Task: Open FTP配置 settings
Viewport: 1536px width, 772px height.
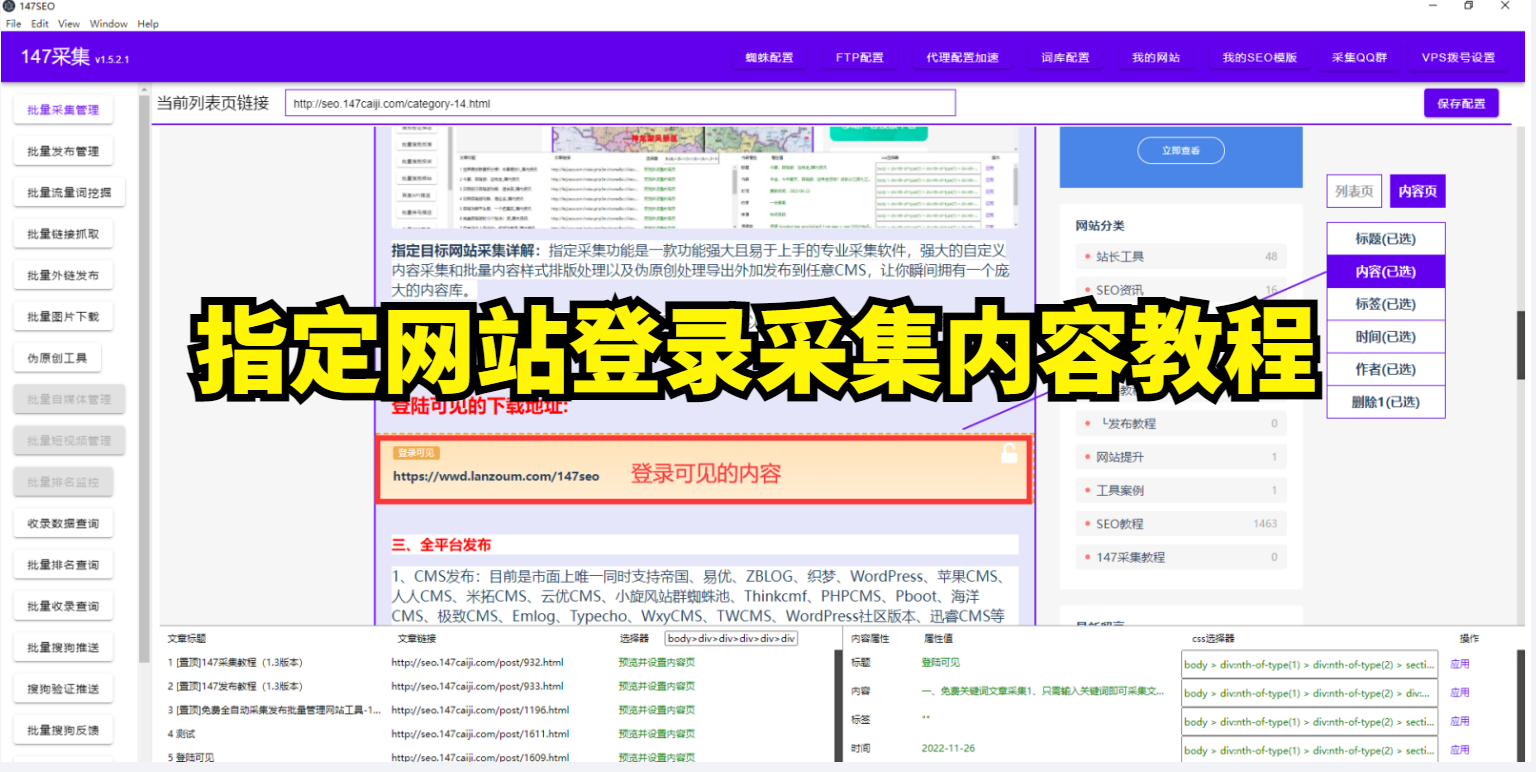Action: [860, 57]
